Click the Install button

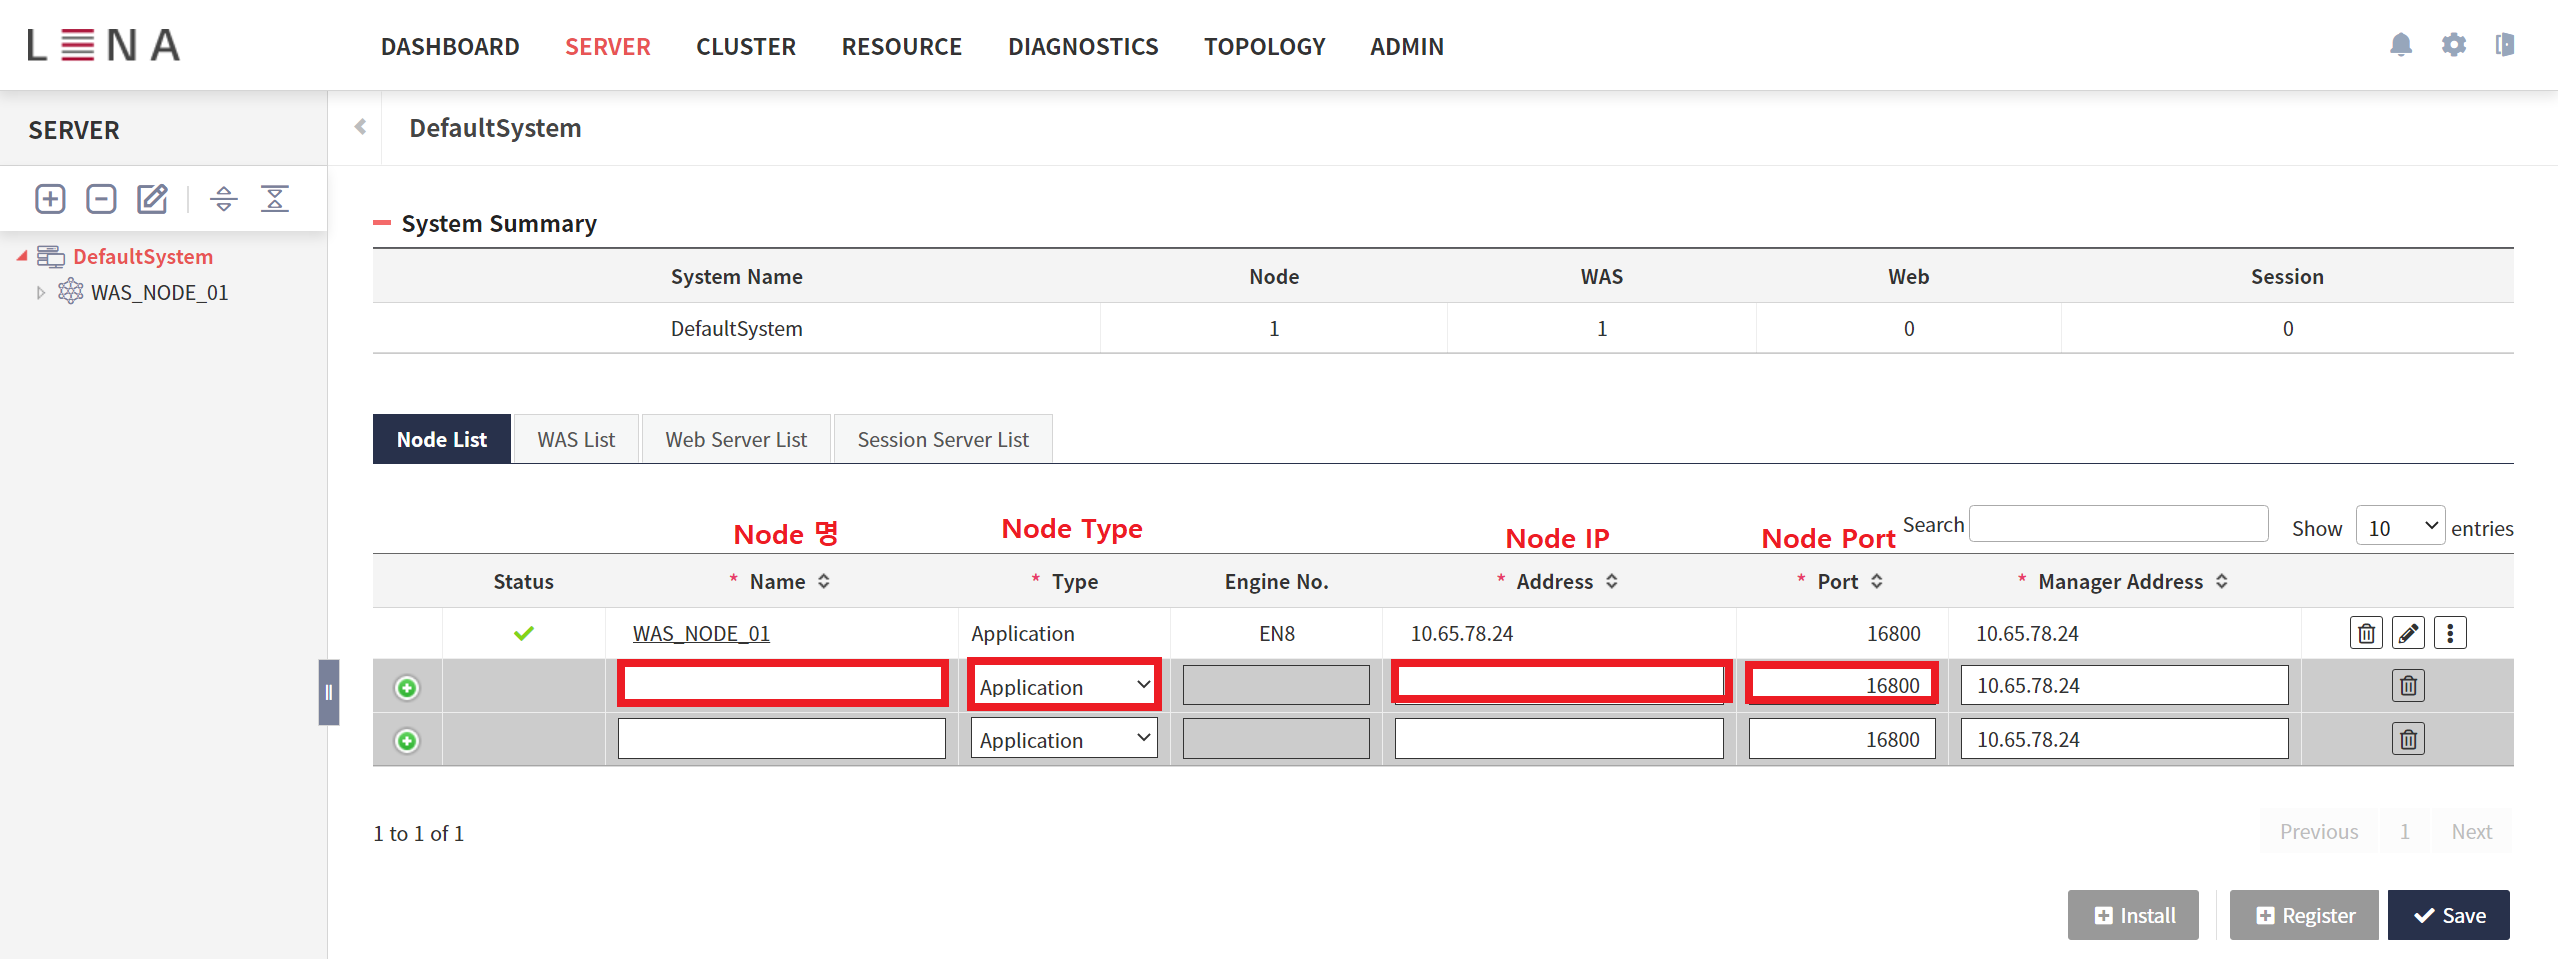[2132, 914]
